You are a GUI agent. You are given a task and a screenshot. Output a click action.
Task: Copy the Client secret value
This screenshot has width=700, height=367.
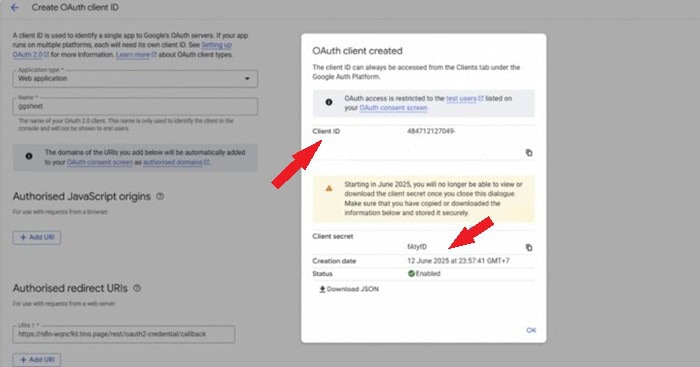[x=529, y=247]
